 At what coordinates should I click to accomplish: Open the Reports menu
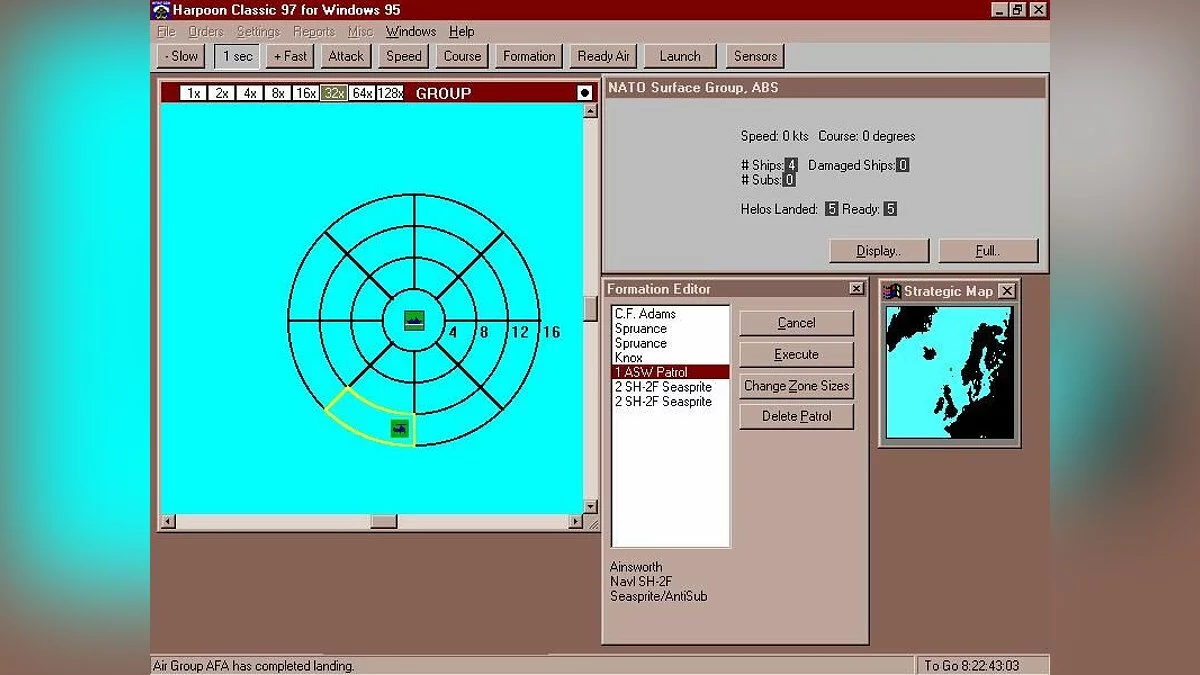[x=314, y=32]
